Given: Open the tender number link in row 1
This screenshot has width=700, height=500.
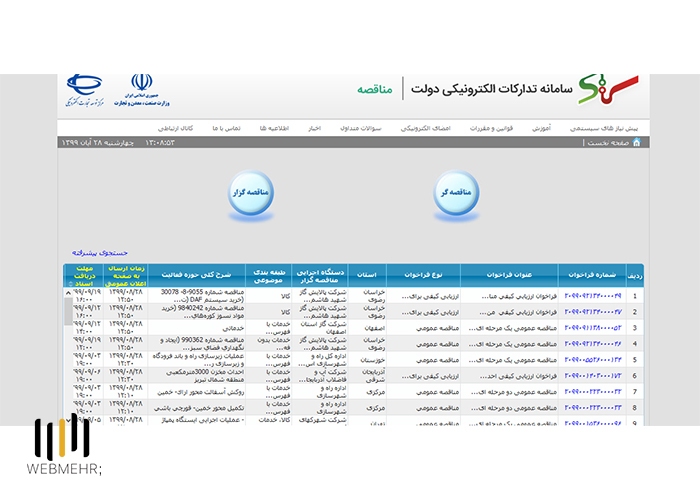Looking at the screenshot, I should coord(593,296).
